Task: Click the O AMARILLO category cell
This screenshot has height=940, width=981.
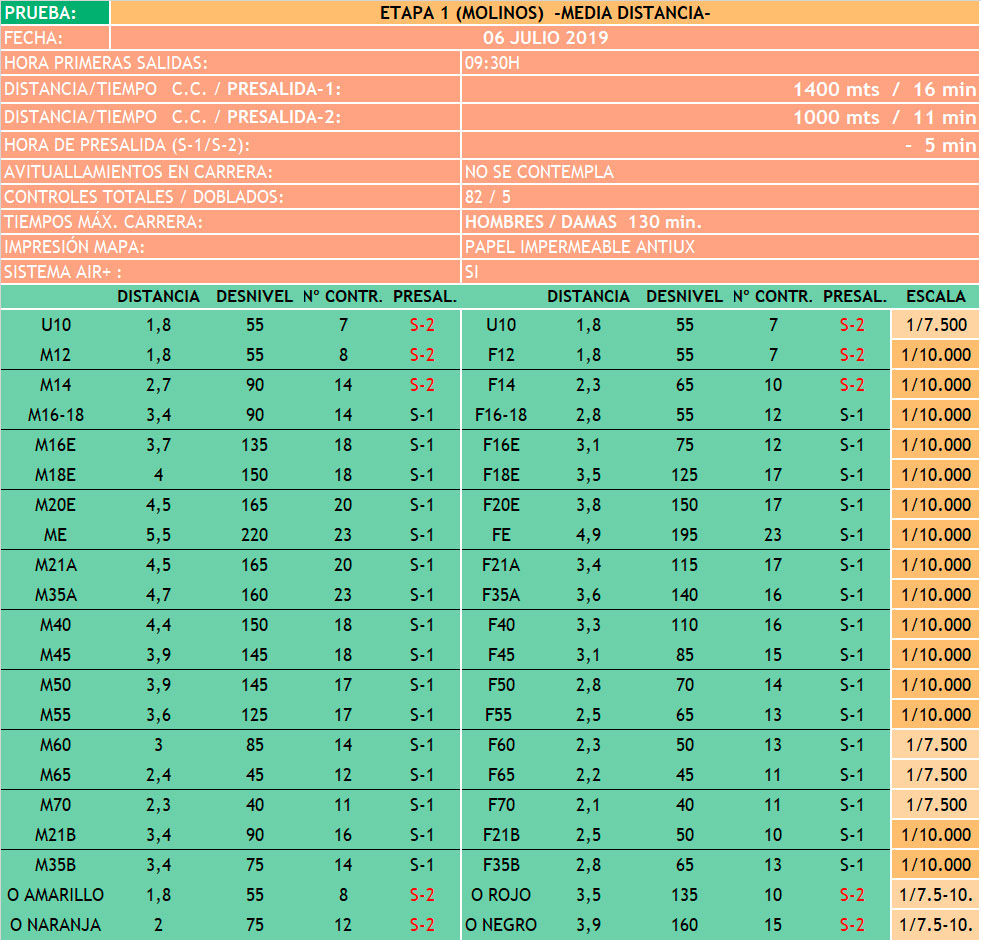Action: pos(56,895)
